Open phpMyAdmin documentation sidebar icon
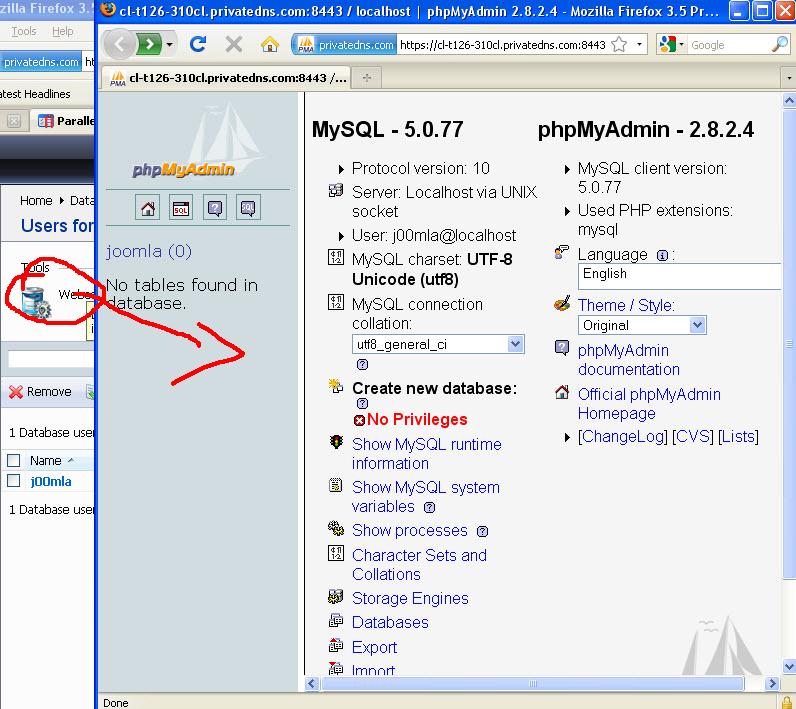 tap(215, 208)
